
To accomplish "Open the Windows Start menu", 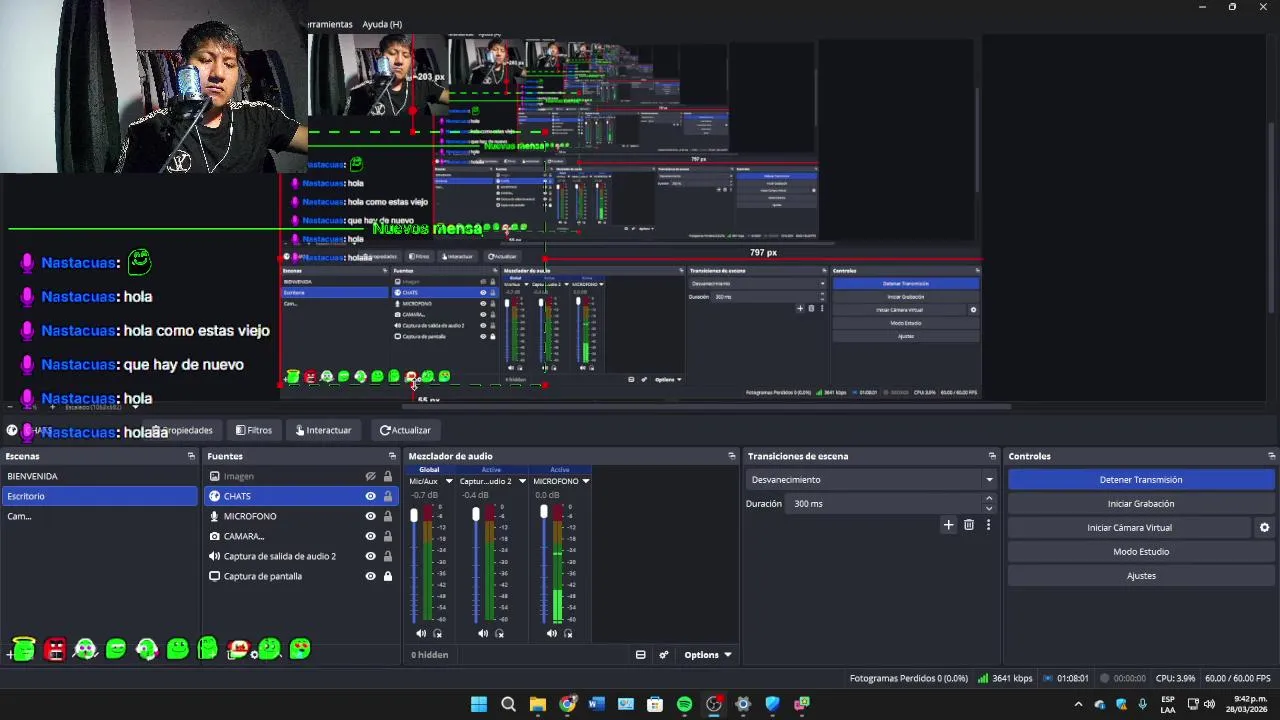I will coord(479,704).
